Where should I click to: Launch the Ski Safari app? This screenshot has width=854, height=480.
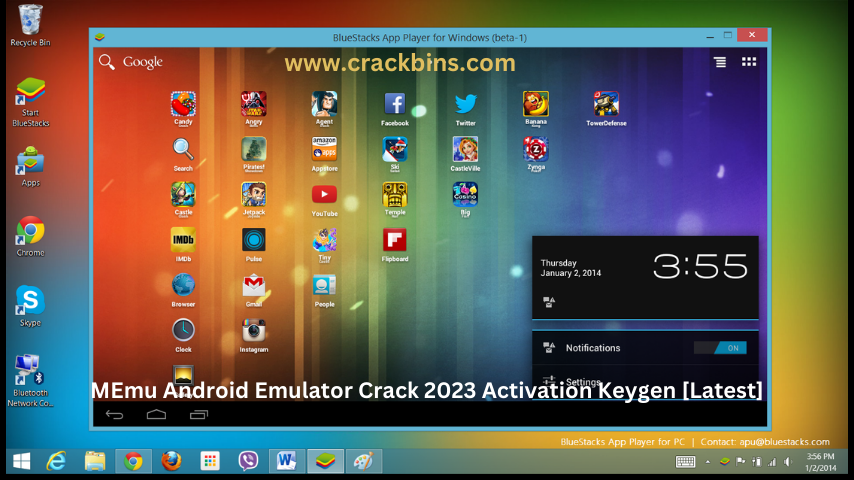click(395, 150)
